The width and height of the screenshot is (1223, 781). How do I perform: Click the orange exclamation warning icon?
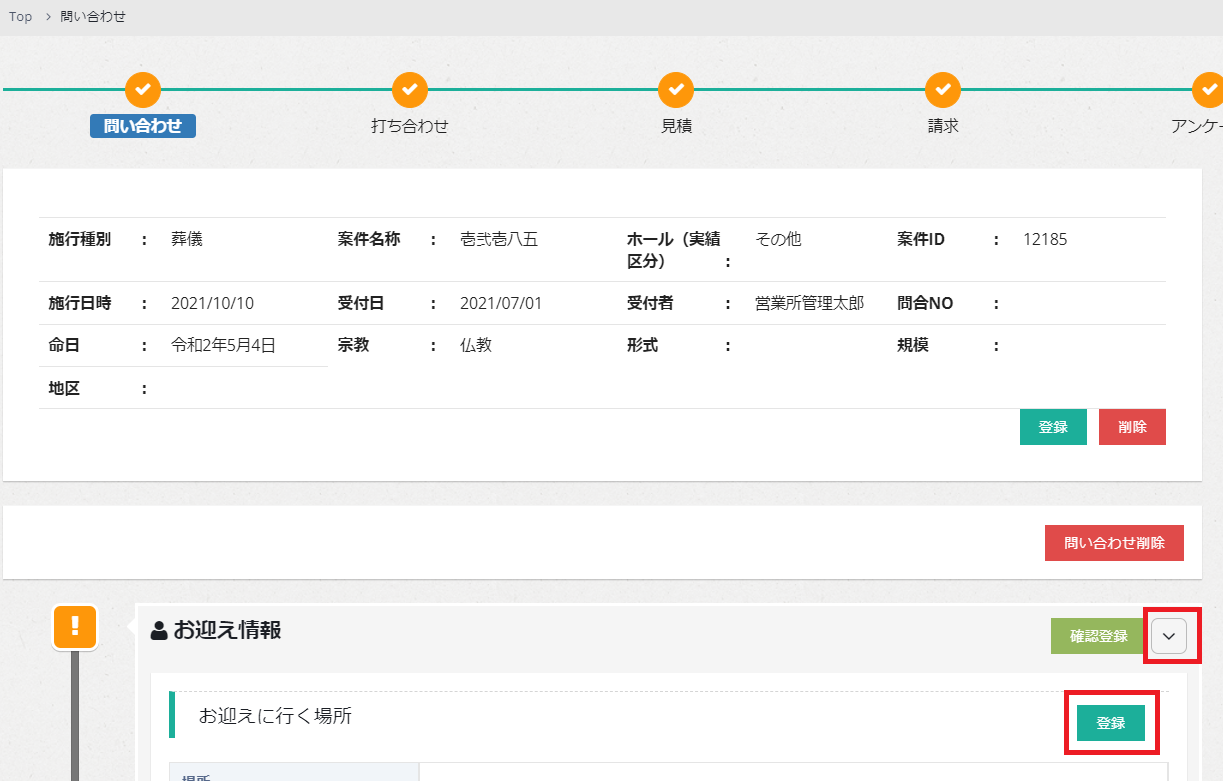75,628
